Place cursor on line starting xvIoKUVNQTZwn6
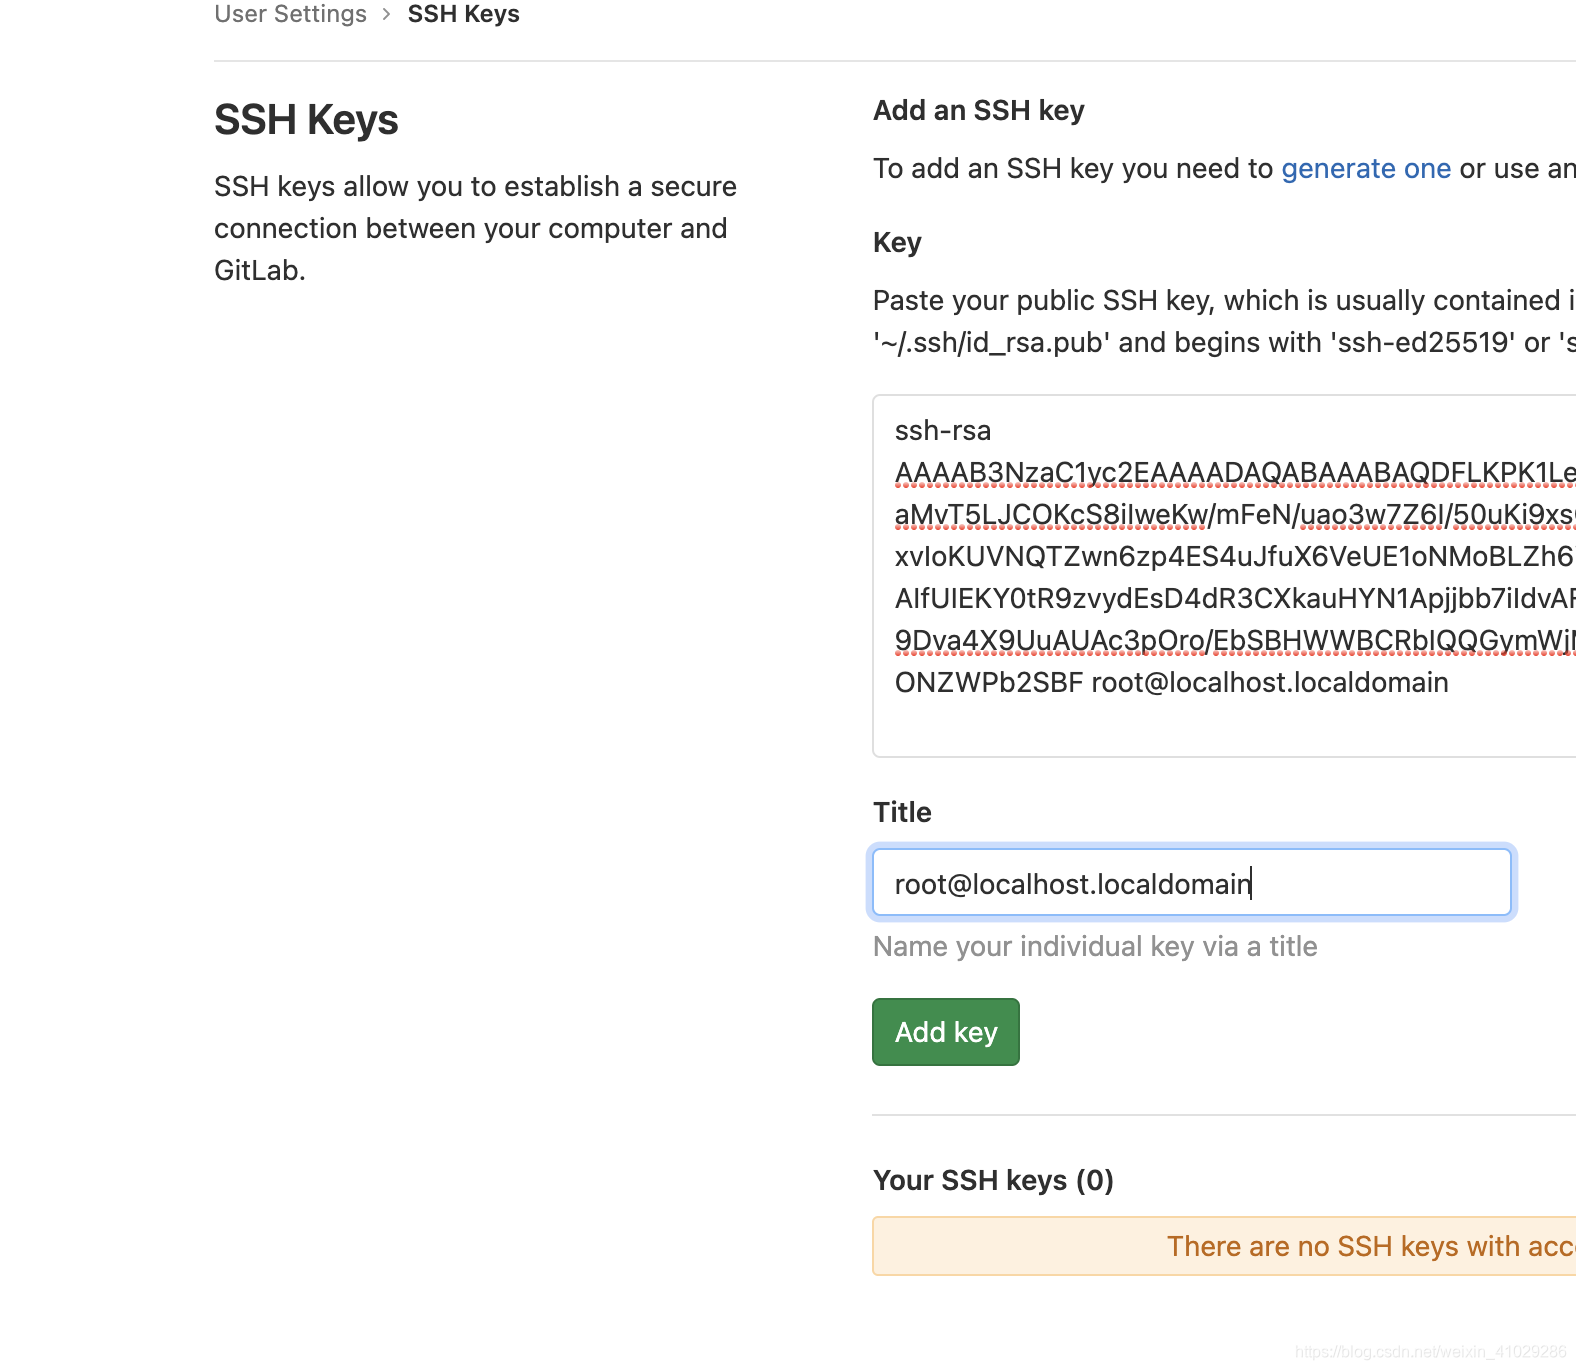 1235,556
